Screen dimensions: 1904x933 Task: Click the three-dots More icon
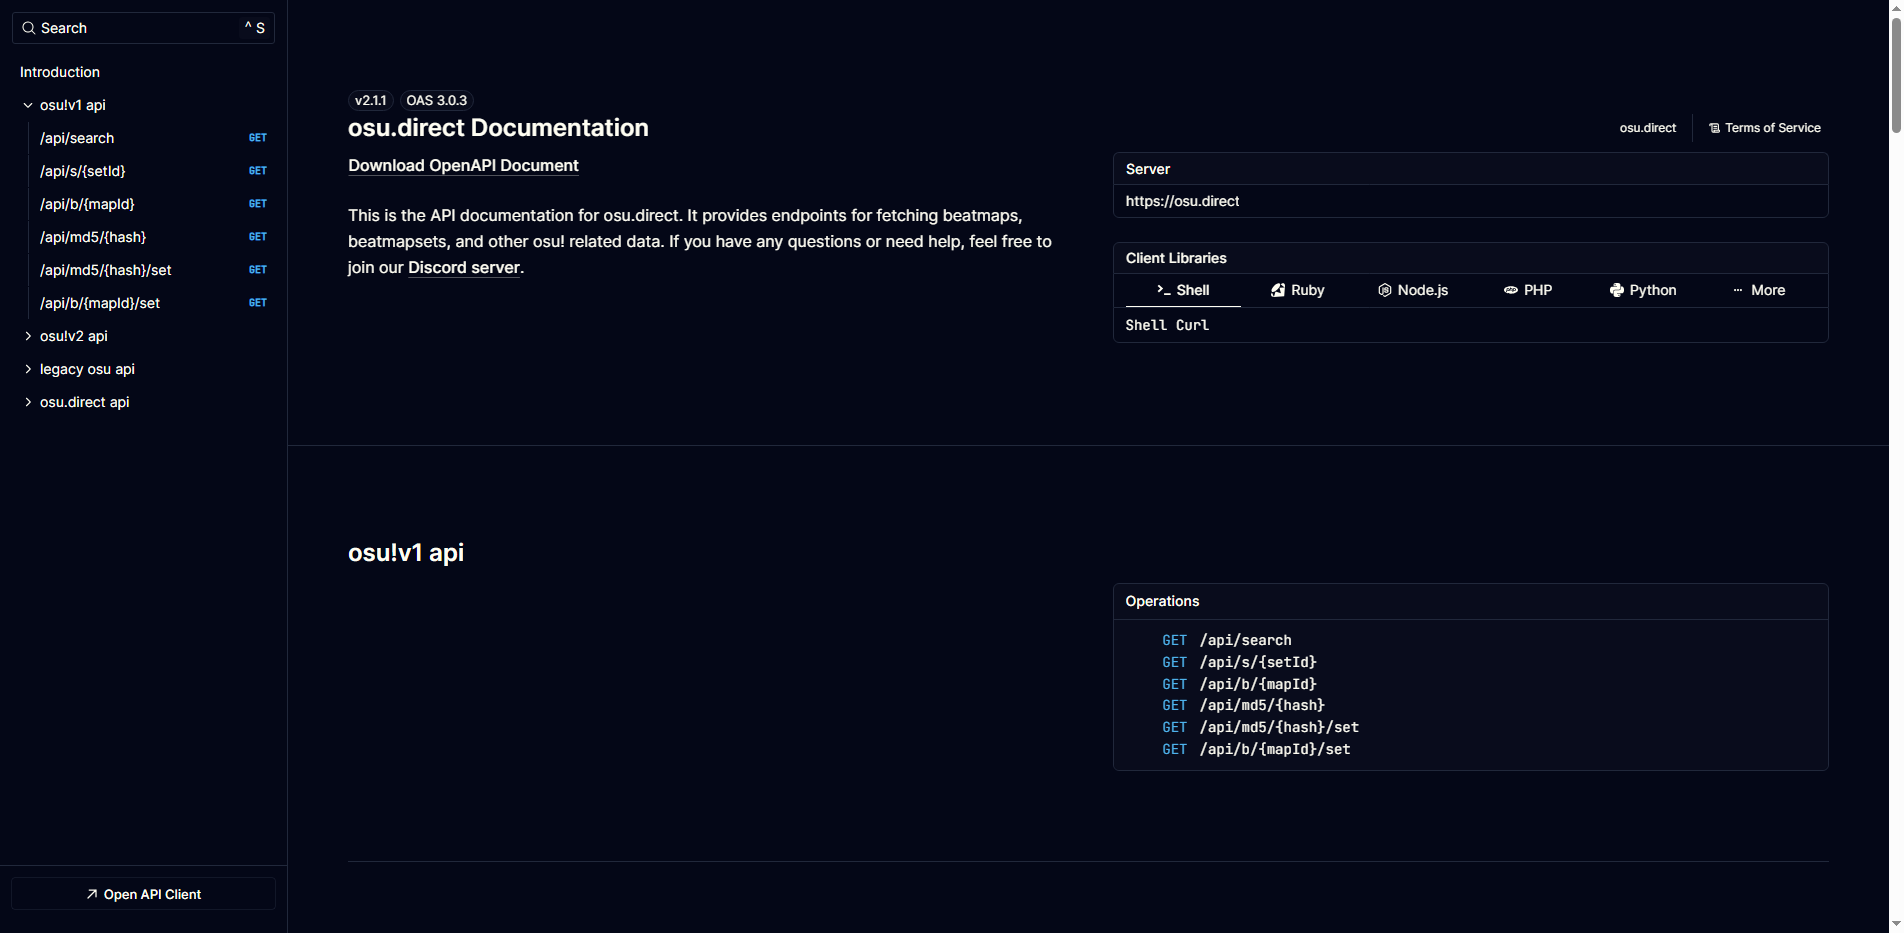click(x=1738, y=290)
